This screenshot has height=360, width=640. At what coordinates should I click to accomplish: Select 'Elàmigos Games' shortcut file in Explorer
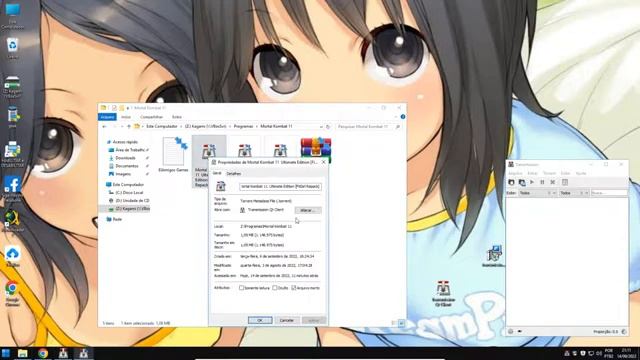click(174, 155)
